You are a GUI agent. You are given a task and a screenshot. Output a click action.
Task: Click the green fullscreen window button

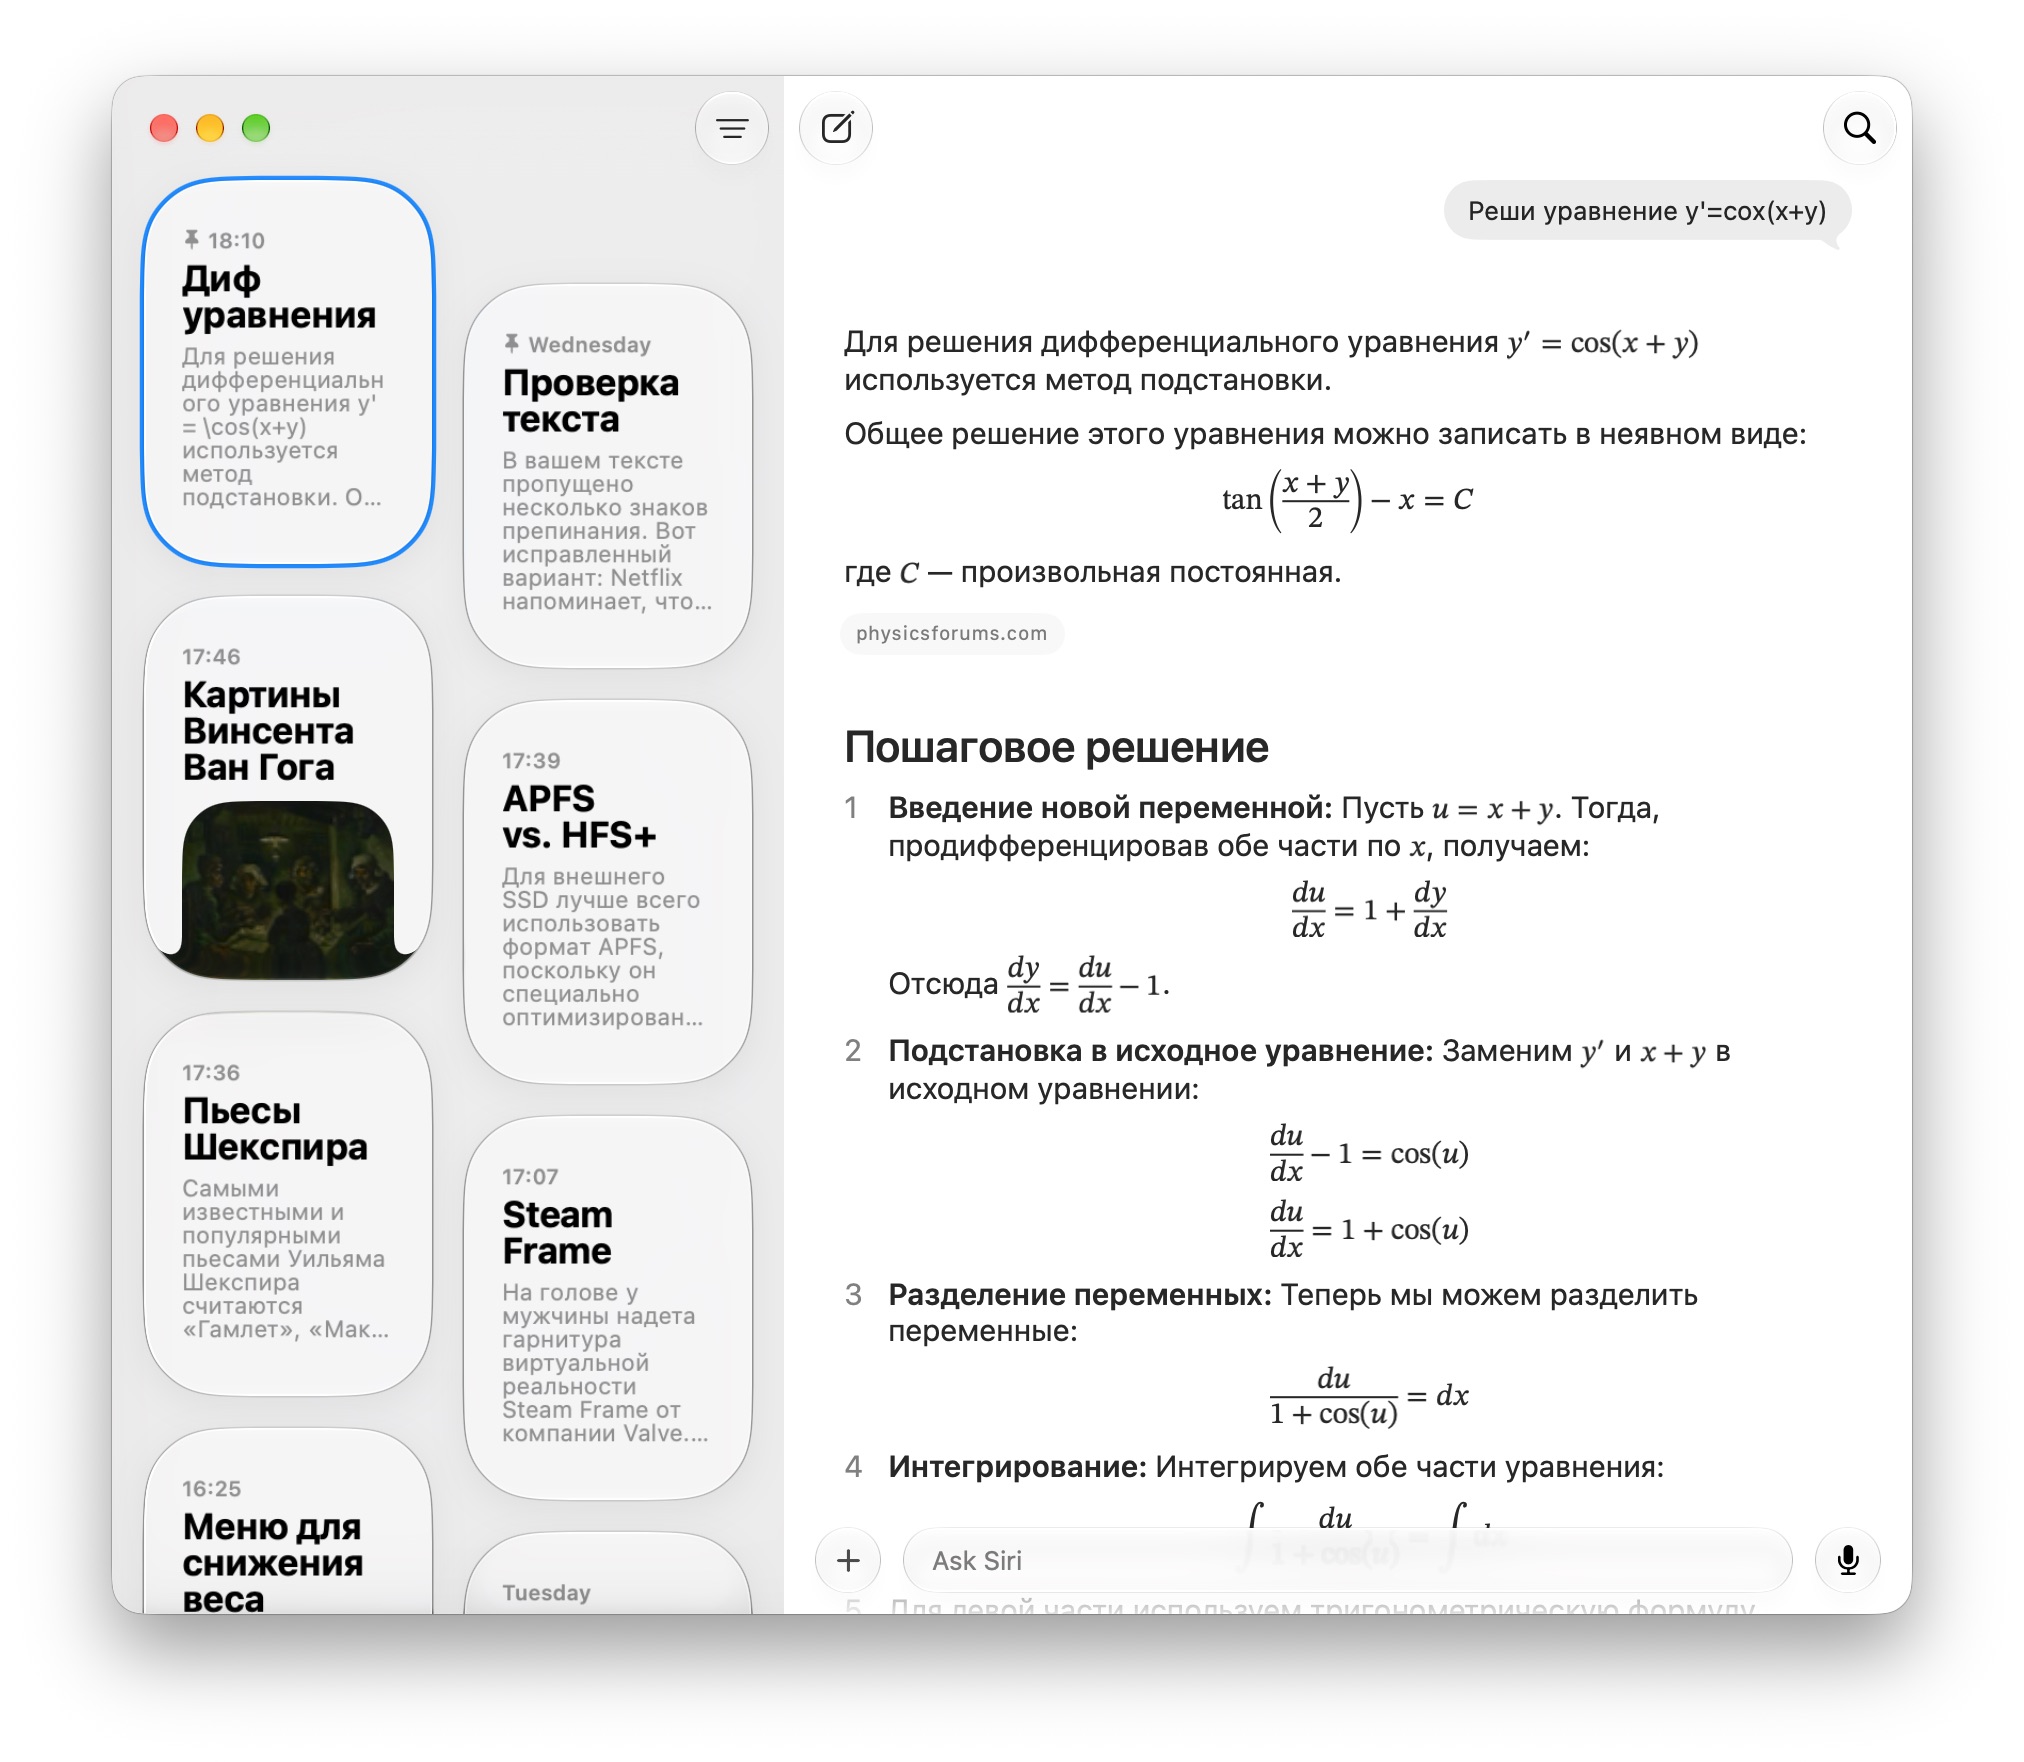[256, 128]
